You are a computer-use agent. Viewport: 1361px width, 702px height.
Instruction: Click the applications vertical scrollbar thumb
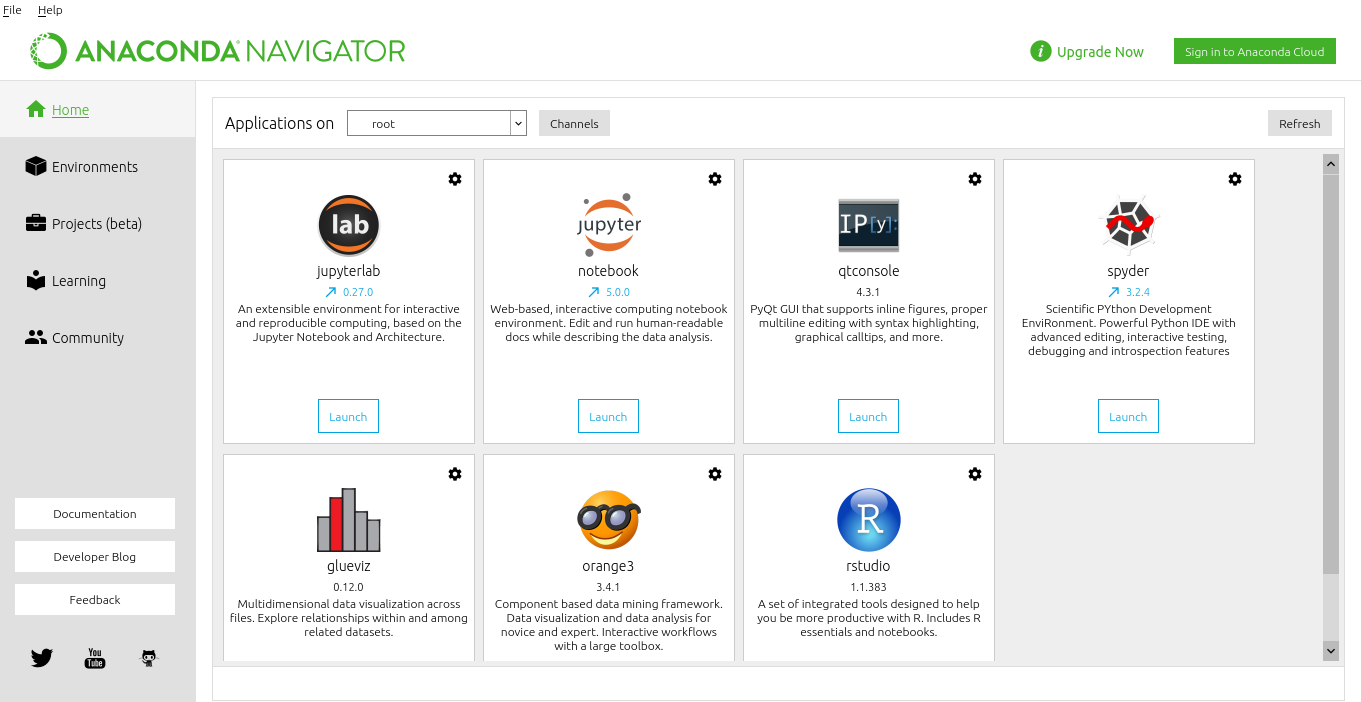[x=1331, y=374]
